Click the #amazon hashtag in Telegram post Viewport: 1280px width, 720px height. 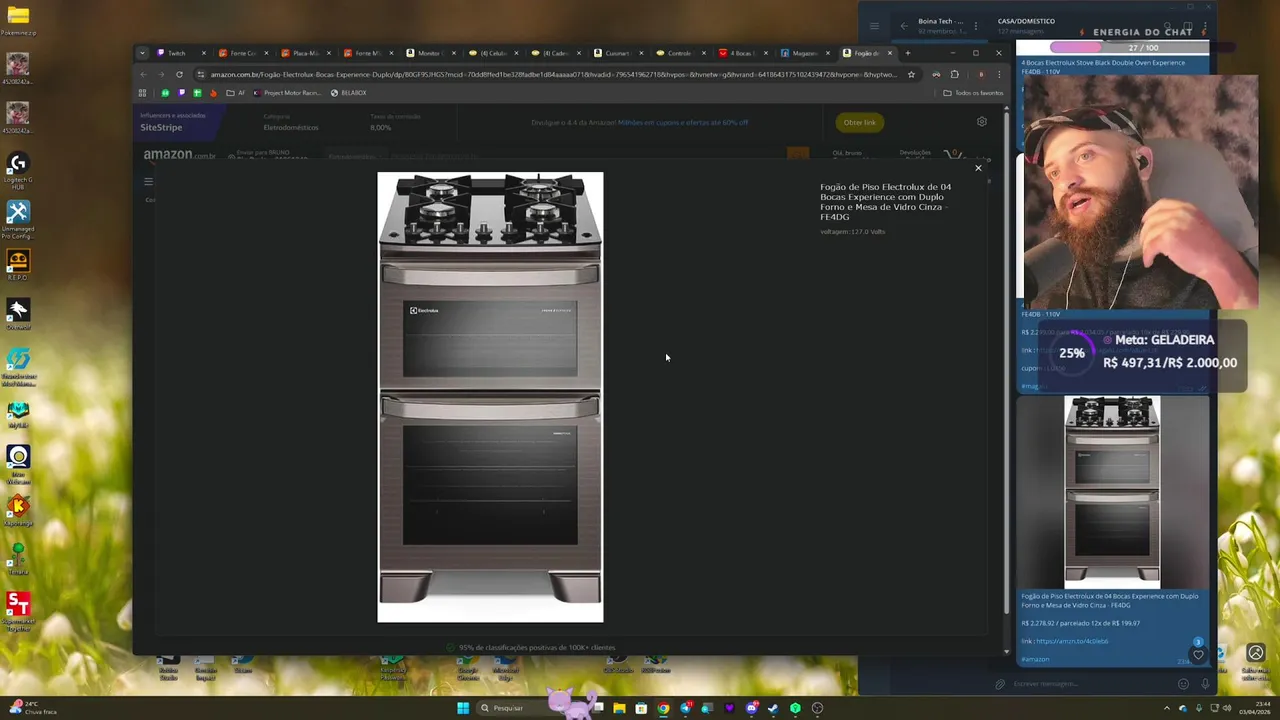pyautogui.click(x=1035, y=659)
